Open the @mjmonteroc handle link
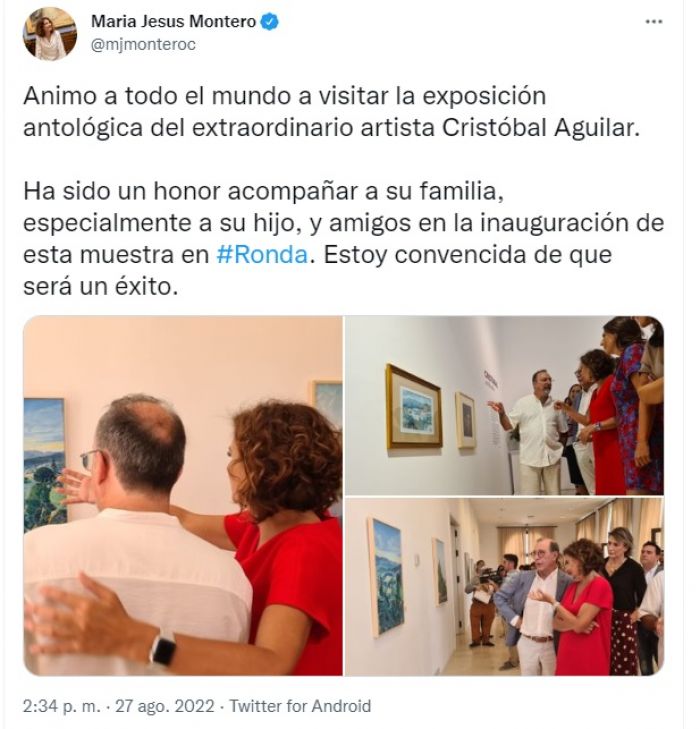The width and height of the screenshot is (700, 729). tap(143, 45)
